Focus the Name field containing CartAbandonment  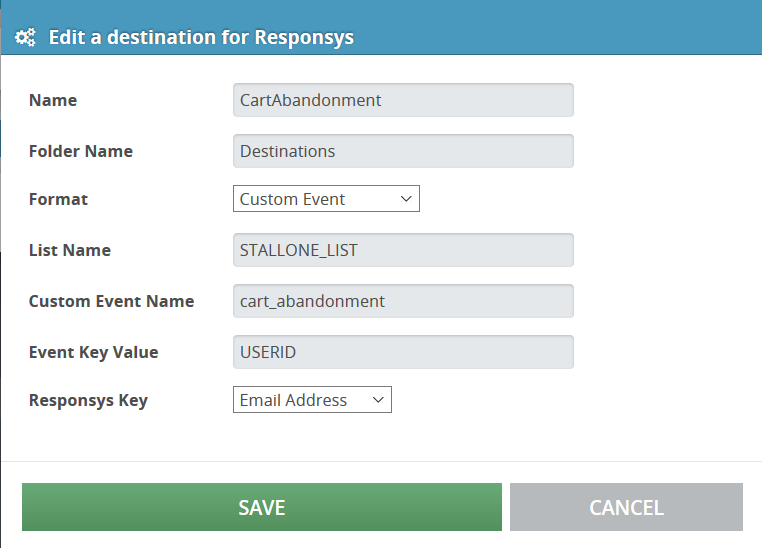pos(403,100)
